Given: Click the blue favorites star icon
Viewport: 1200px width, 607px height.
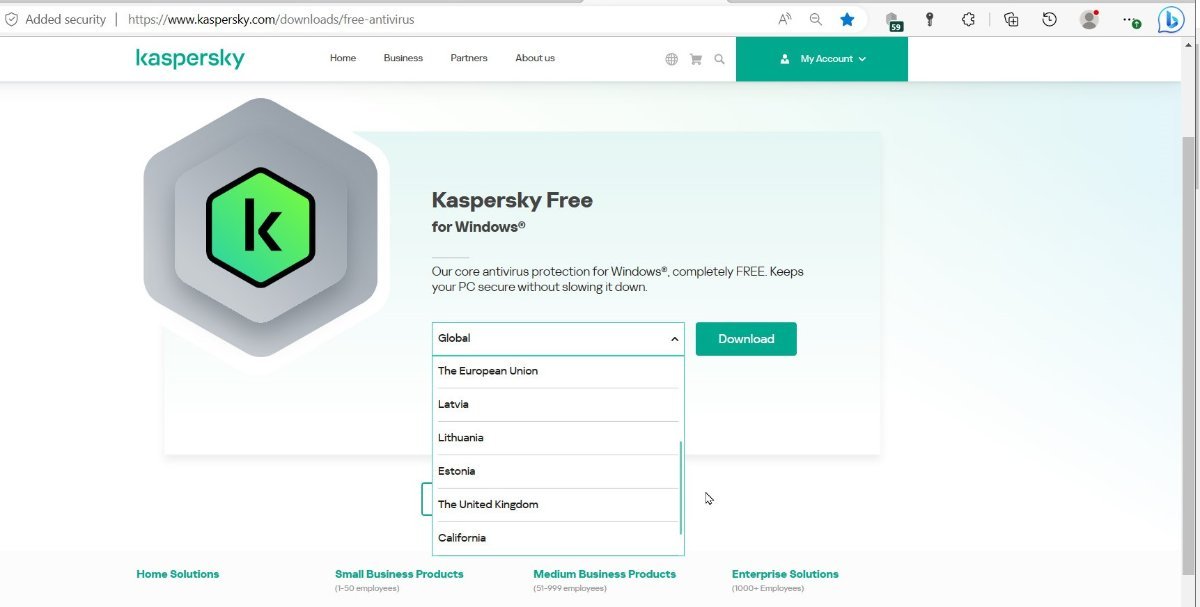Looking at the screenshot, I should coord(847,19).
